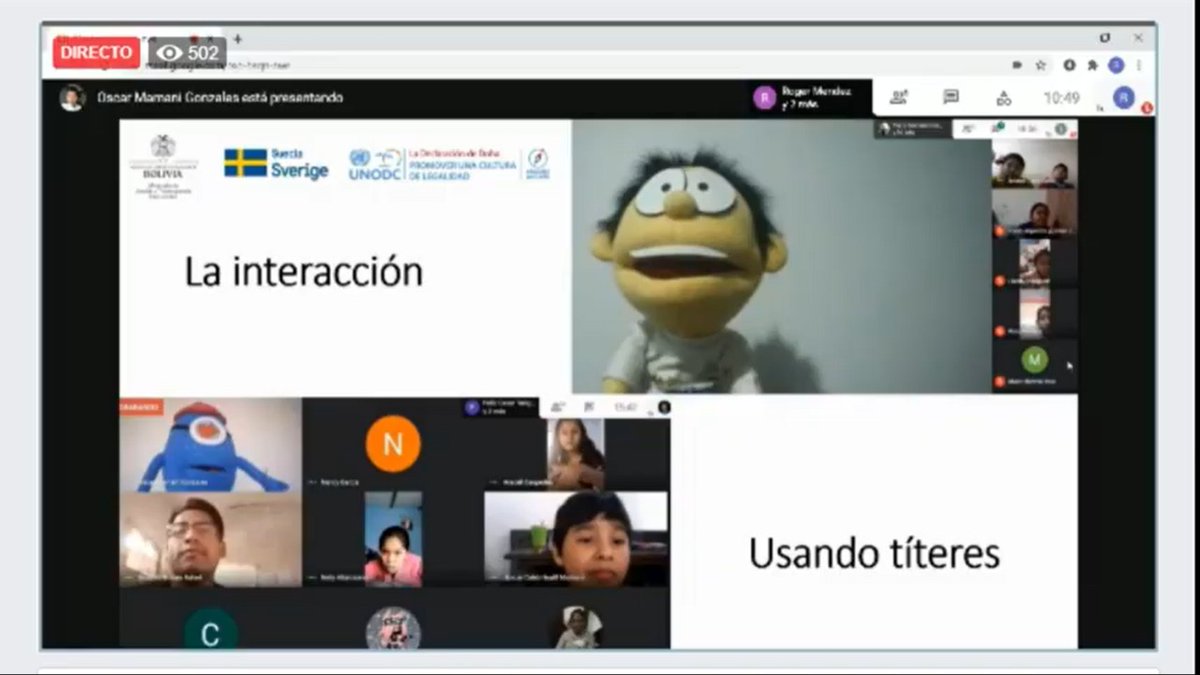Click the Meet user avatar beside 10:49
This screenshot has height=675, width=1200.
coord(1124,97)
